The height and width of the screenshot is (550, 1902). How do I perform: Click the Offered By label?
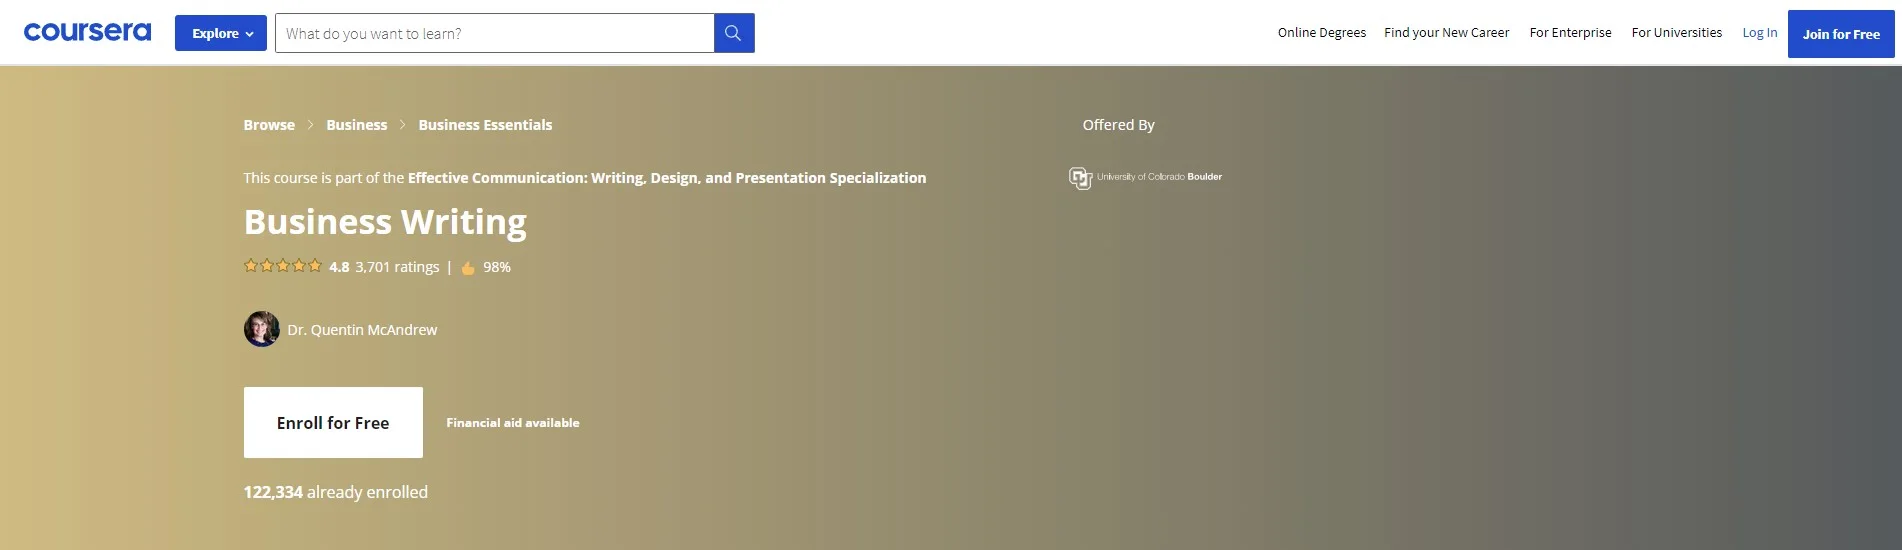(x=1118, y=125)
